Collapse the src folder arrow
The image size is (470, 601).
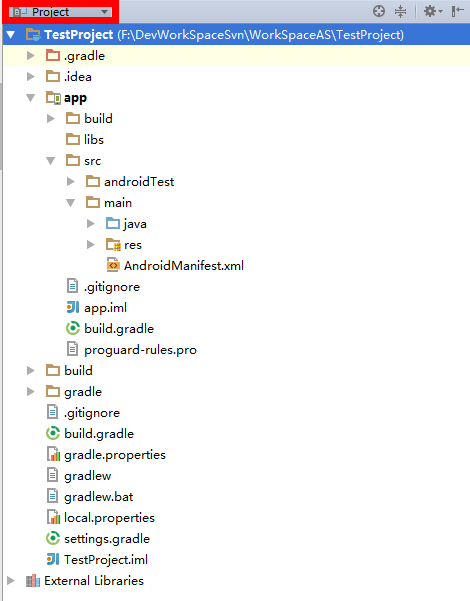click(51, 161)
